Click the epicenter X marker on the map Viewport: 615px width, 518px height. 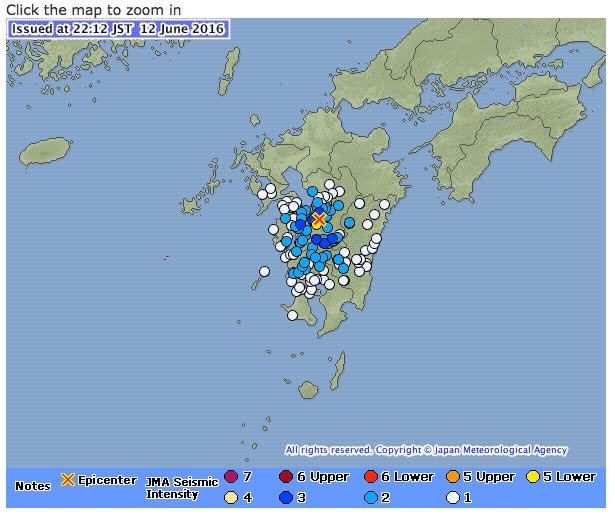coord(319,219)
